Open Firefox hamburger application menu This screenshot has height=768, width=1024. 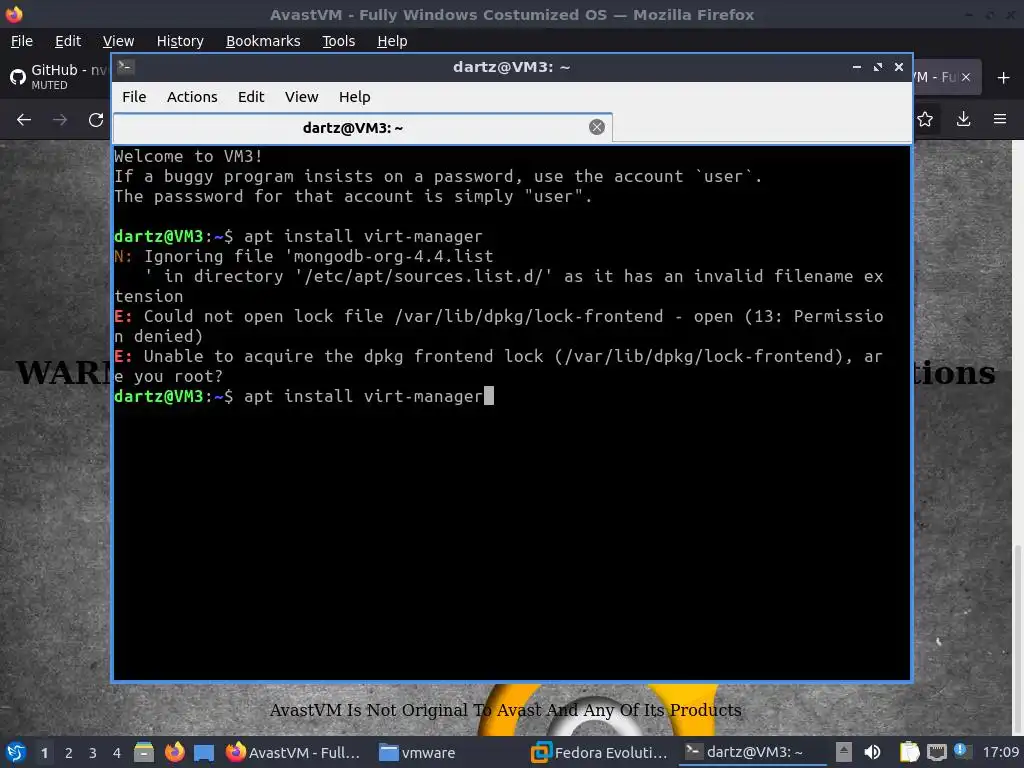(x=1000, y=119)
